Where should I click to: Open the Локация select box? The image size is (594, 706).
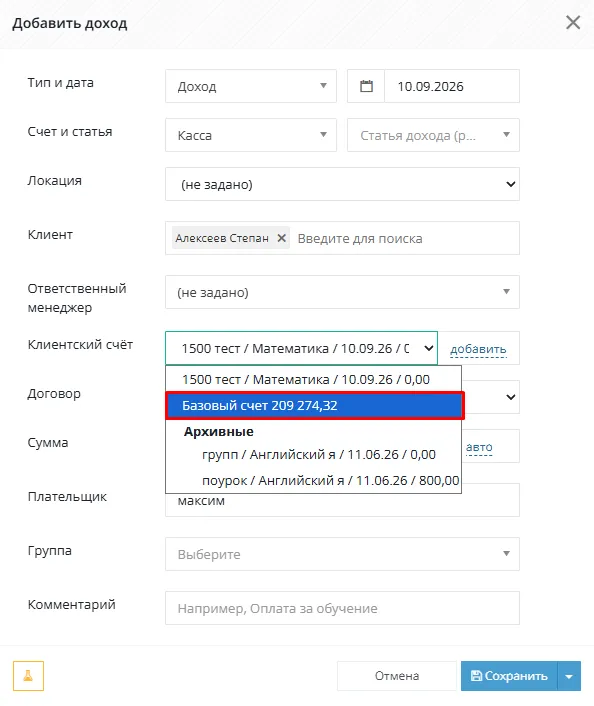pos(342,184)
